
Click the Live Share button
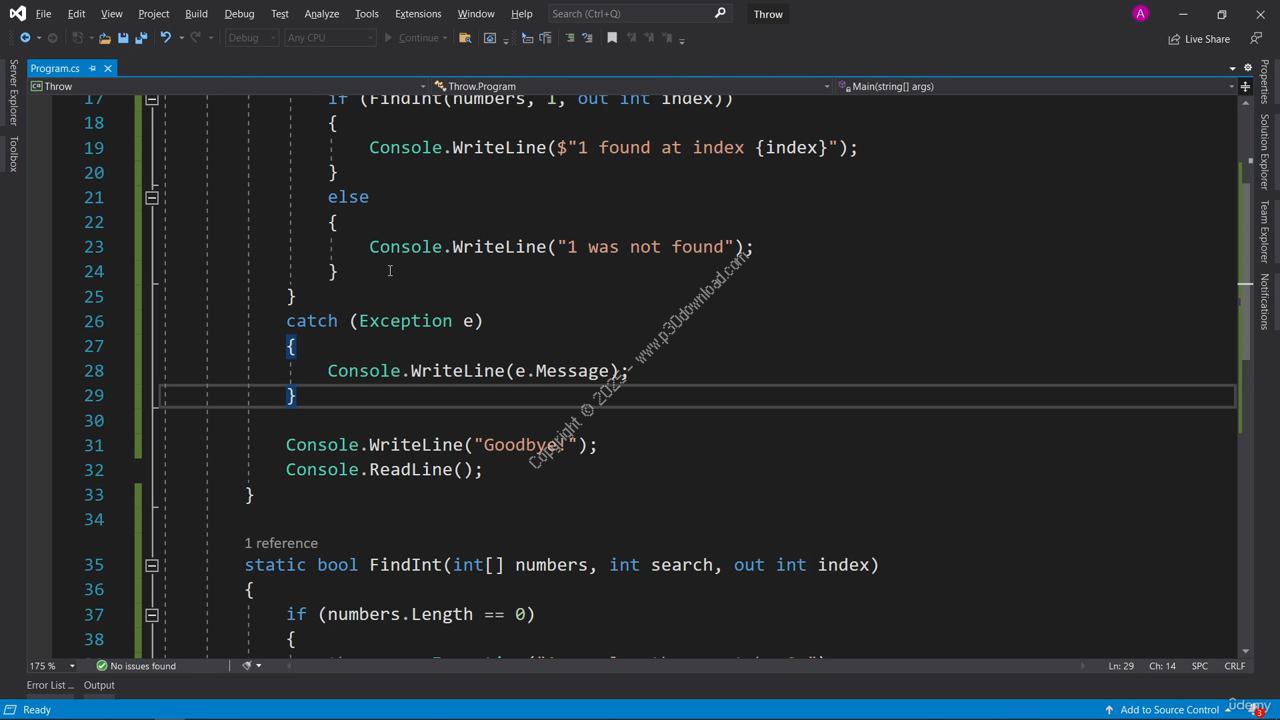pyautogui.click(x=1199, y=39)
